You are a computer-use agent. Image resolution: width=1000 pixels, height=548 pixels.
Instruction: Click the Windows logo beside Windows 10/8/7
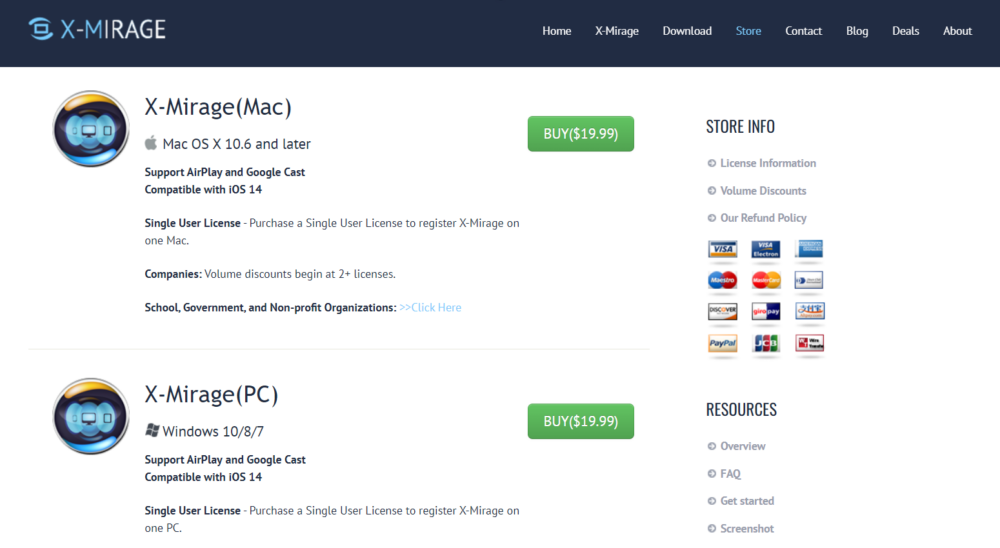point(152,431)
